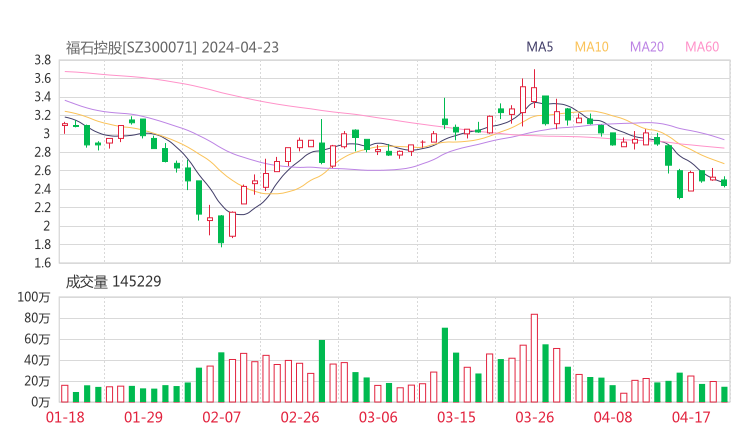
Task: Click the 02-26 date axis label
Action: coord(300,417)
